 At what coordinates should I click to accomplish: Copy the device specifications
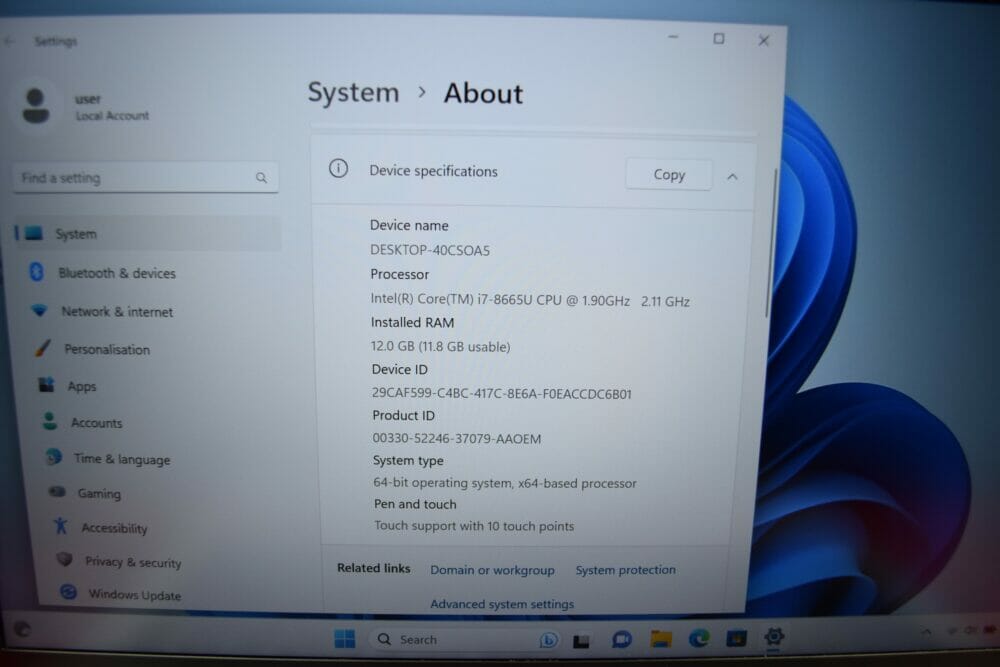(669, 175)
